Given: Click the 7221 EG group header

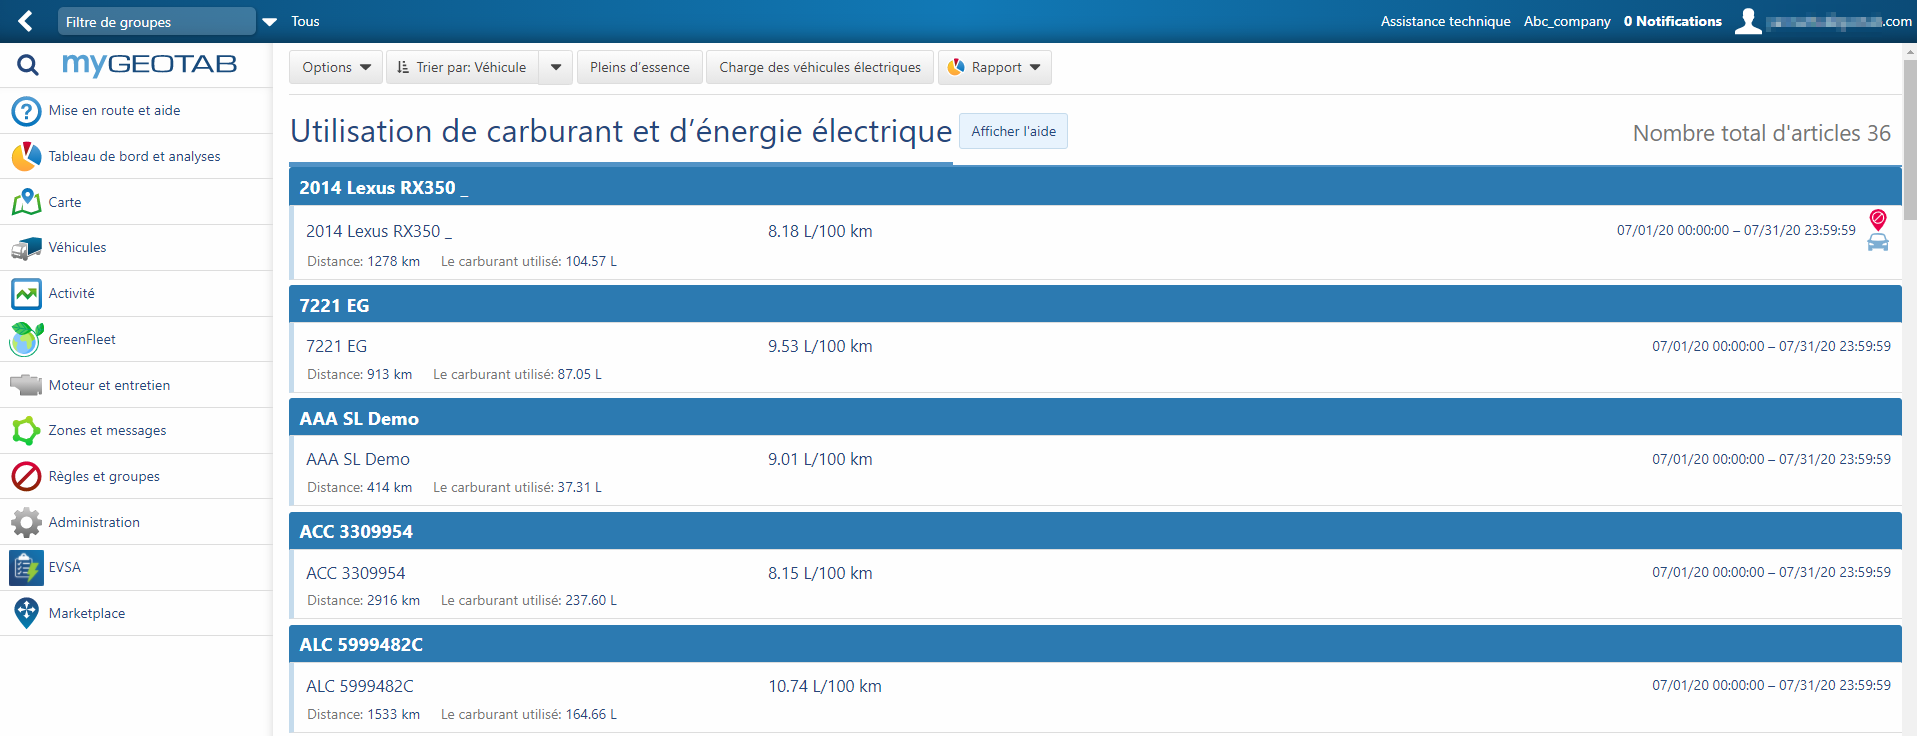Looking at the screenshot, I should 1095,305.
